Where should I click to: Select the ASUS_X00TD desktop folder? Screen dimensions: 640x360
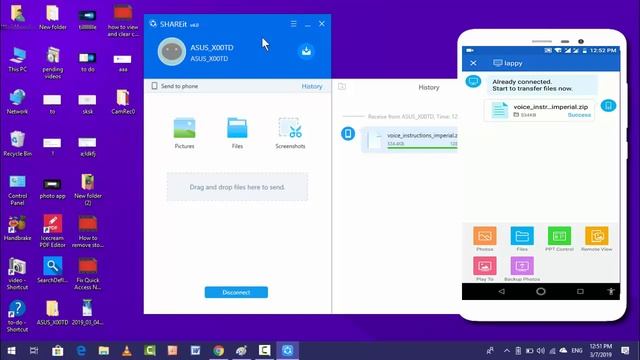coord(53,313)
